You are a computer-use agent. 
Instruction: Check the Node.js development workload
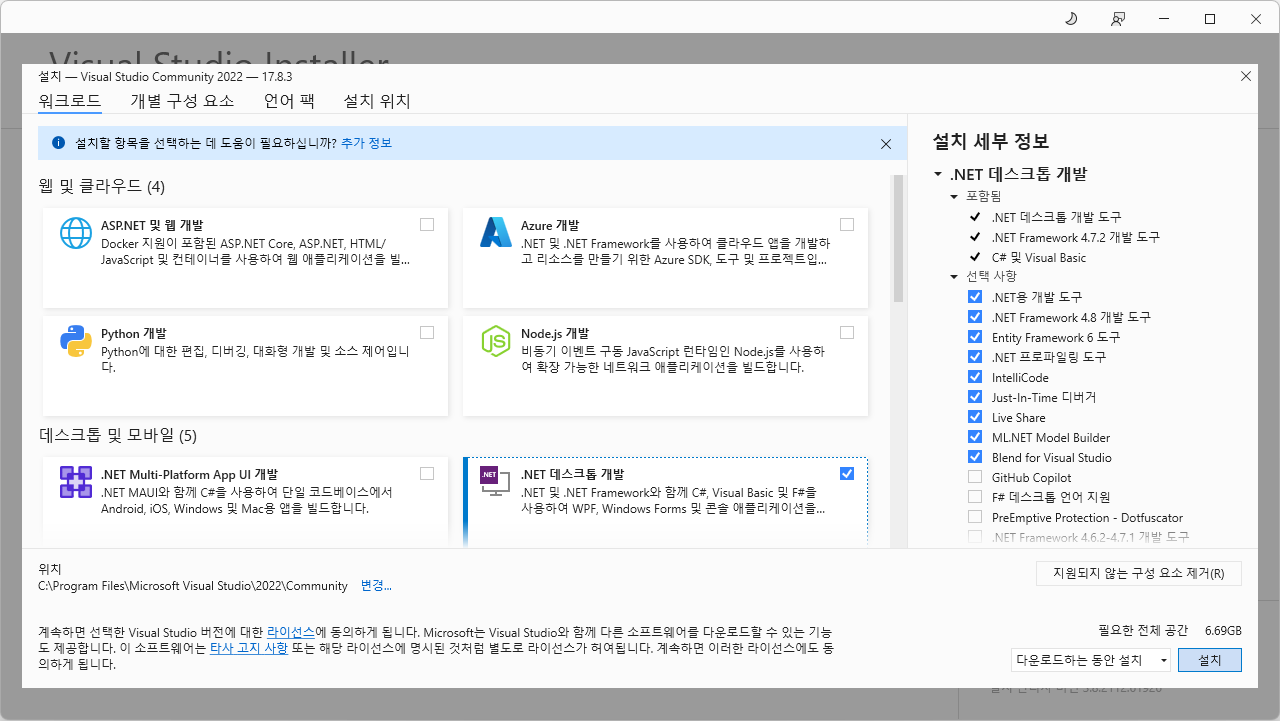(848, 332)
